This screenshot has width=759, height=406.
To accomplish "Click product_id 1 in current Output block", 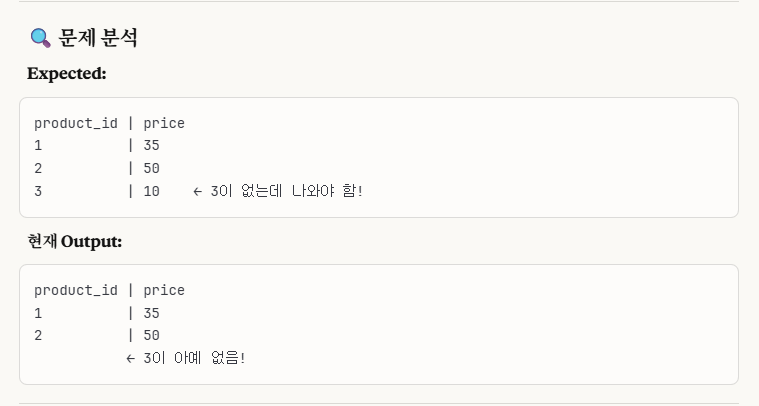I will pos(38,313).
